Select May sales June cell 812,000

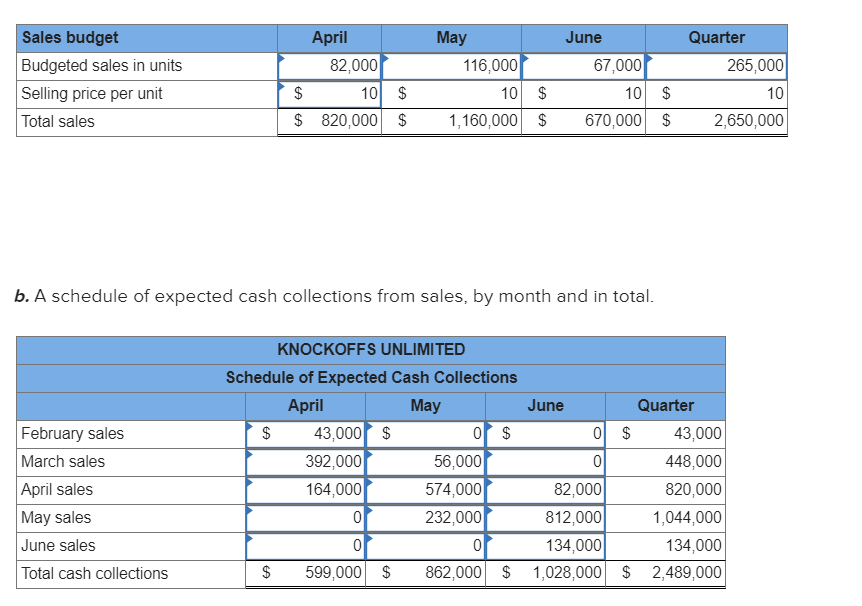tap(545, 518)
